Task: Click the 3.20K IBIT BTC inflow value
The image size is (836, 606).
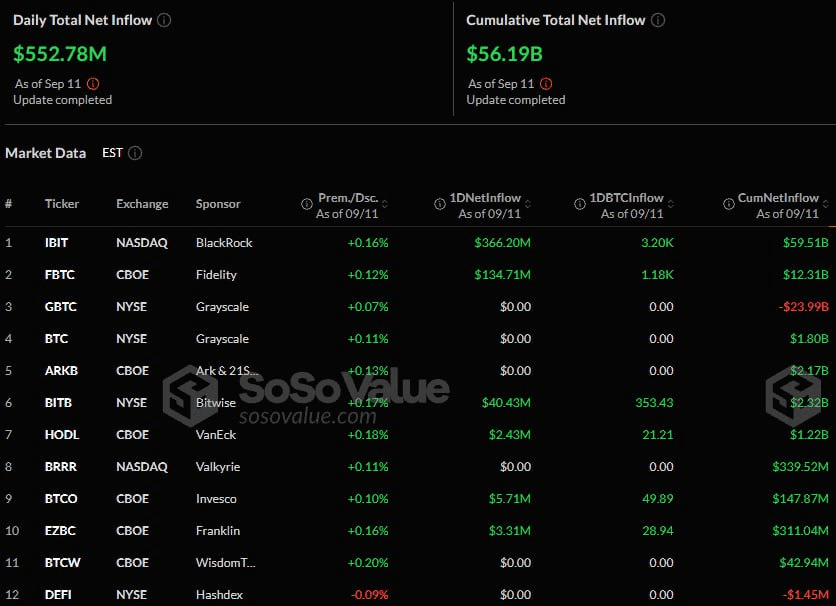Action: 657,243
